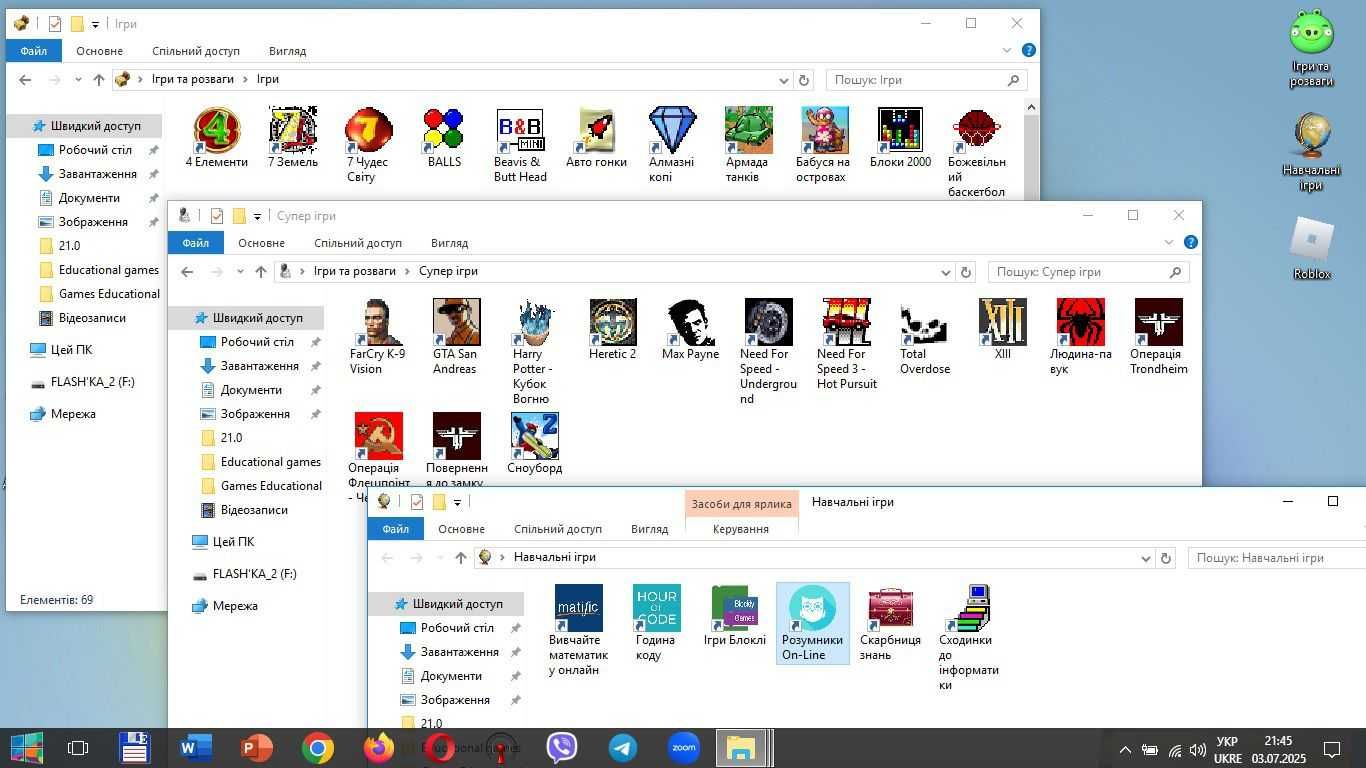Viewport: 1366px width, 768px height.
Task: Open Керування tab in Навчальні ігри window
Action: pyautogui.click(x=741, y=529)
